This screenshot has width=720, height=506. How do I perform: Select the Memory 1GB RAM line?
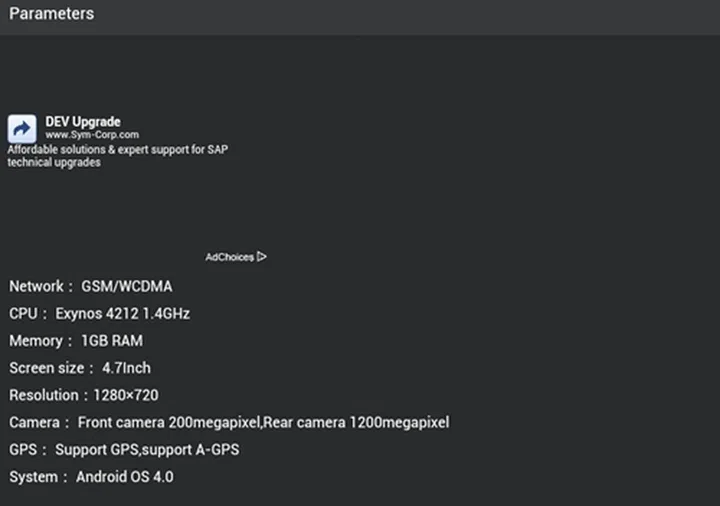click(x=76, y=341)
